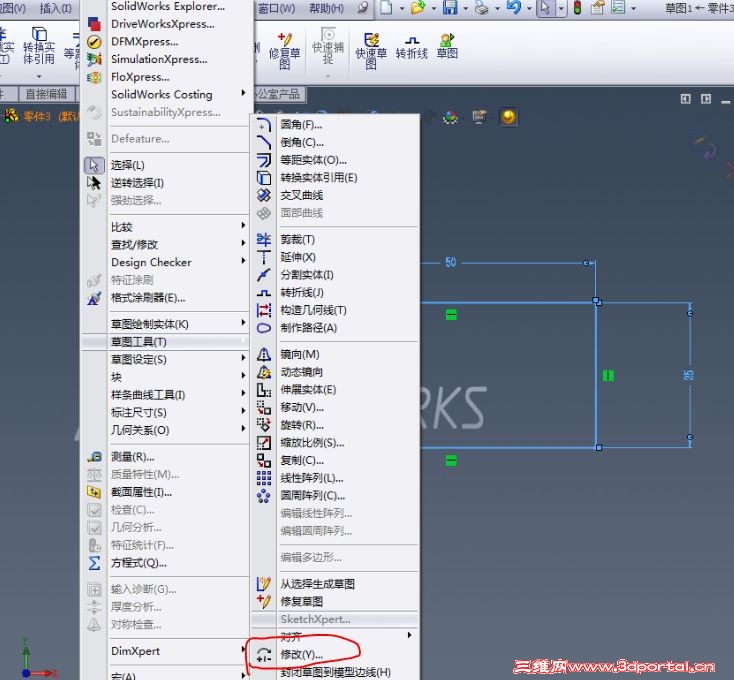This screenshot has width=734, height=680.
Task: Click the Sketch (草图) button in ribbon
Action: point(447,46)
